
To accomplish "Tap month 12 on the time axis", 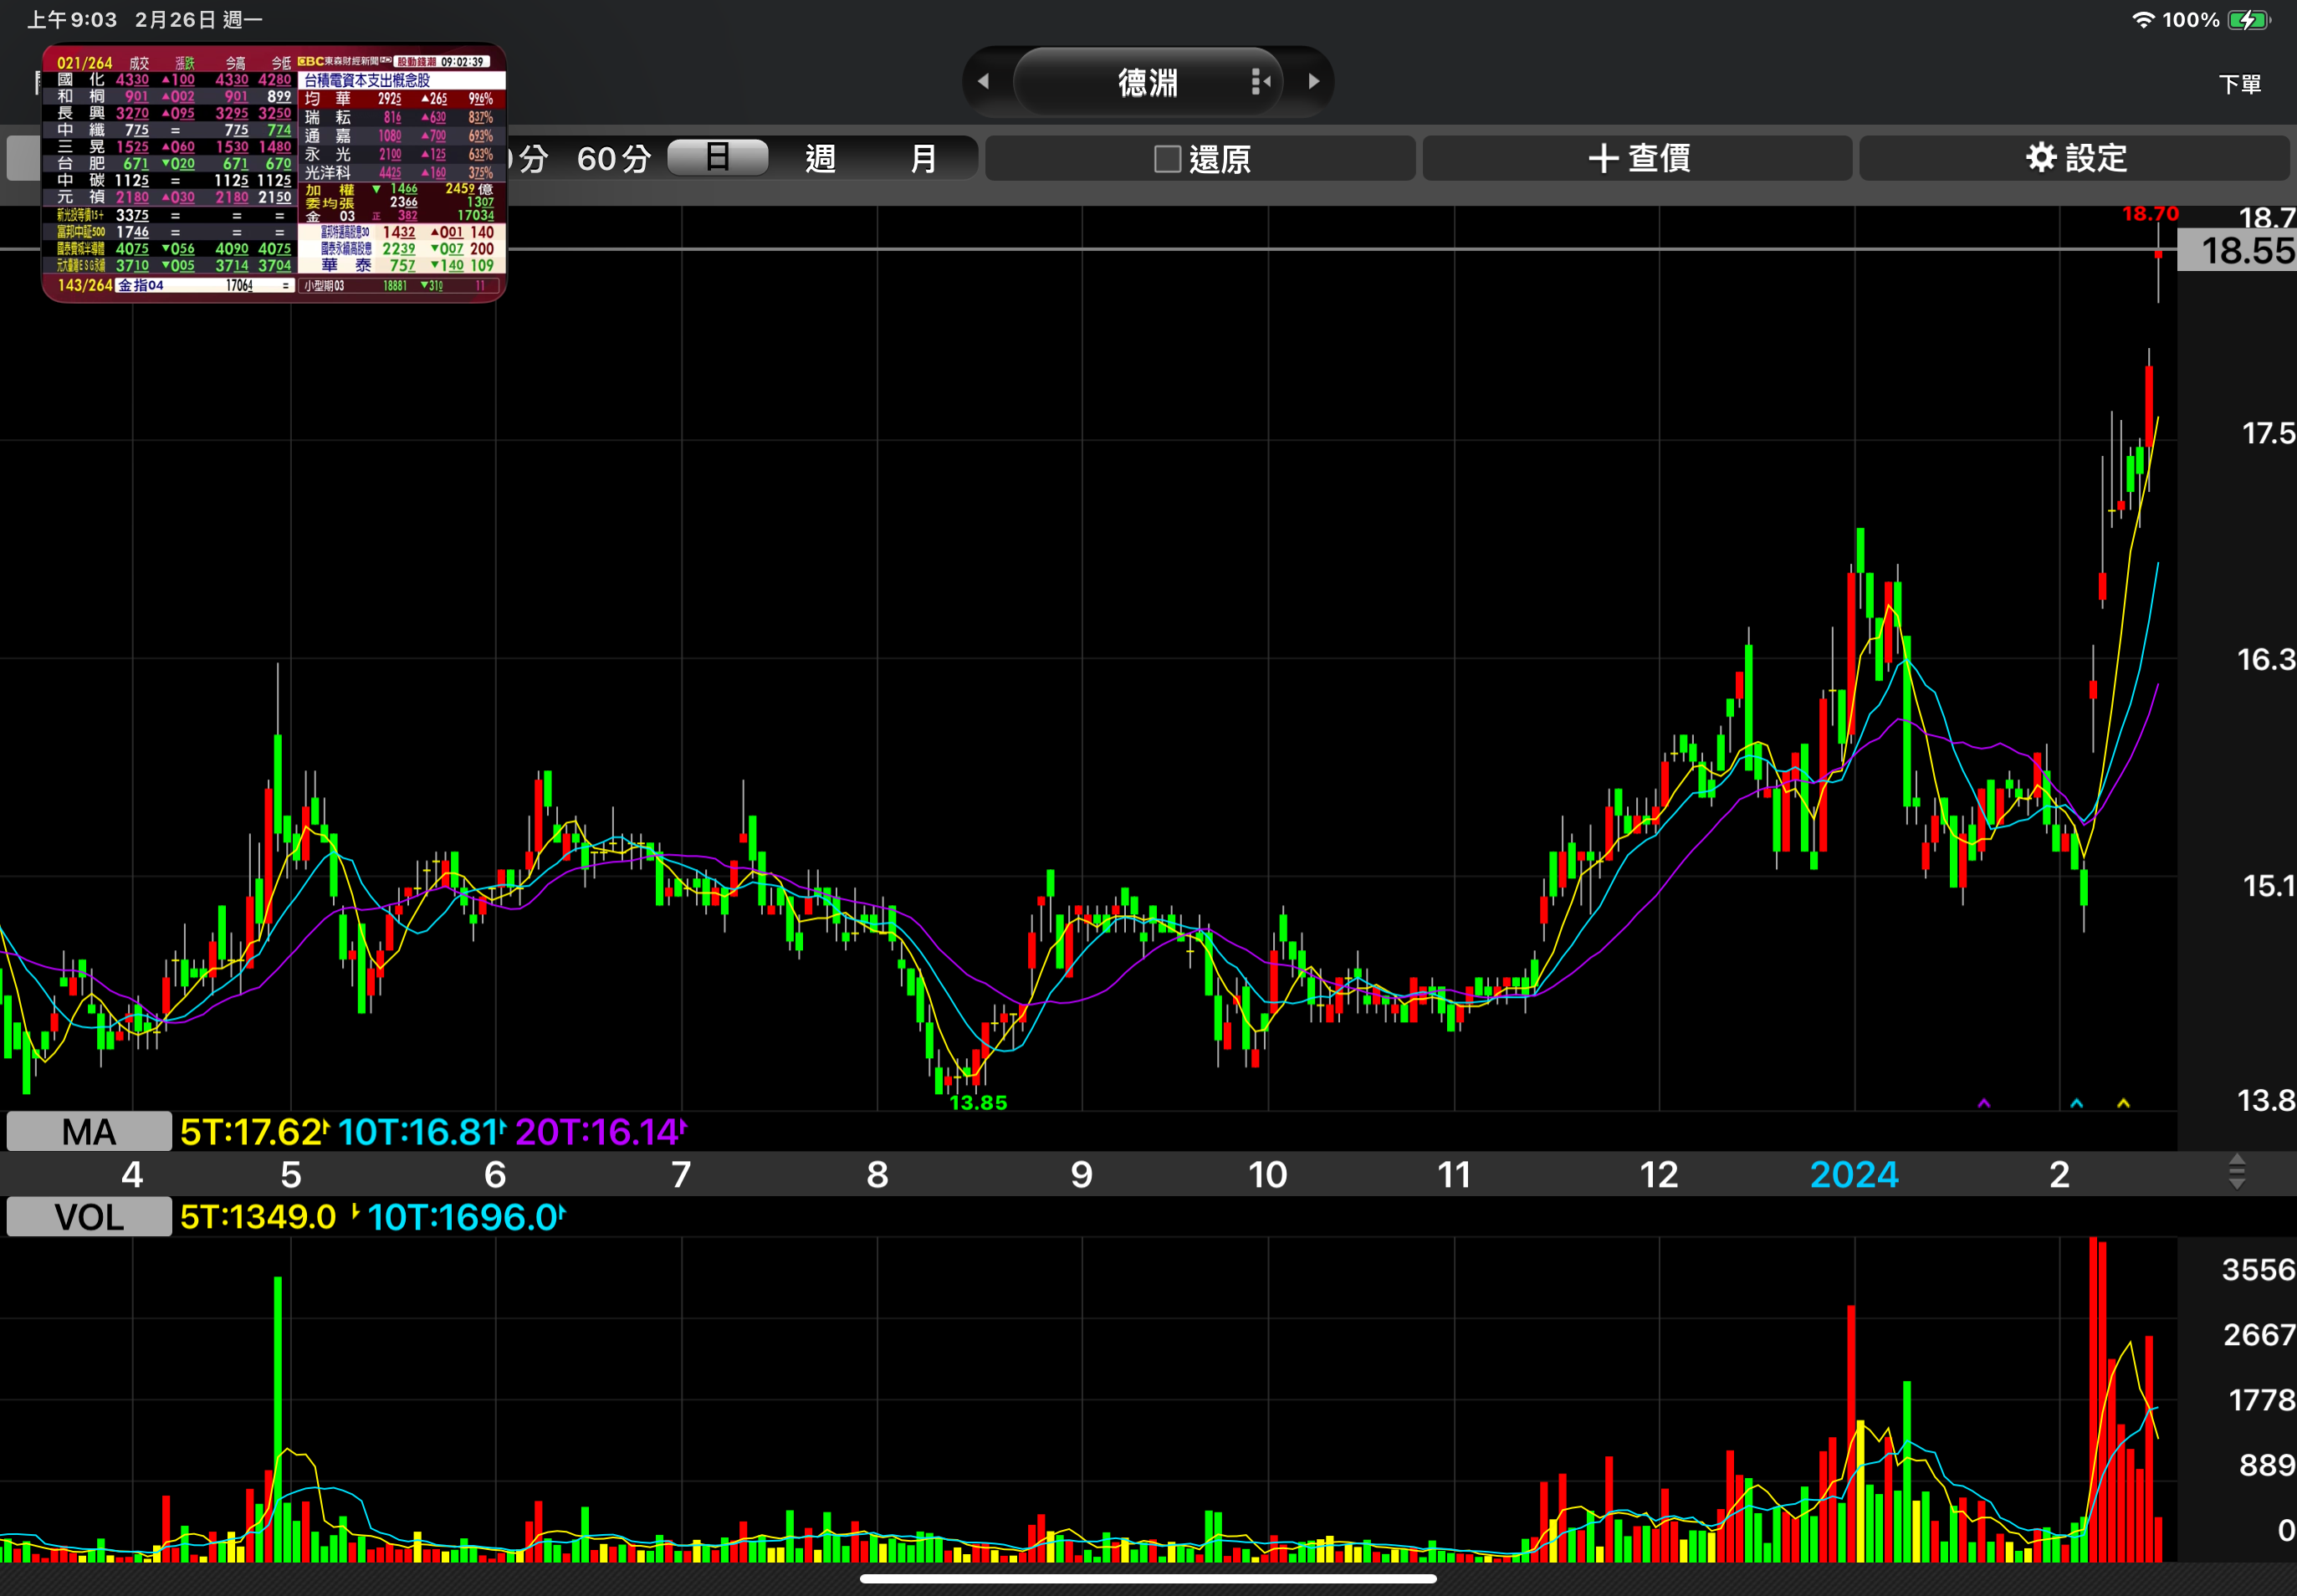I will (x=1659, y=1174).
